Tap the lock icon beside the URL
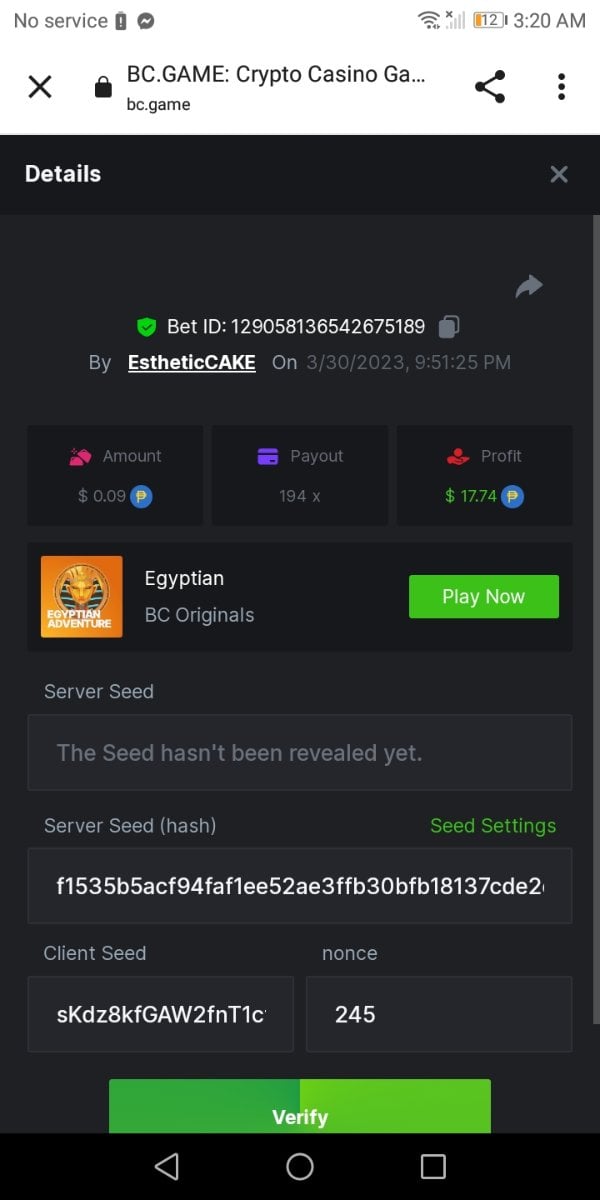 point(103,88)
